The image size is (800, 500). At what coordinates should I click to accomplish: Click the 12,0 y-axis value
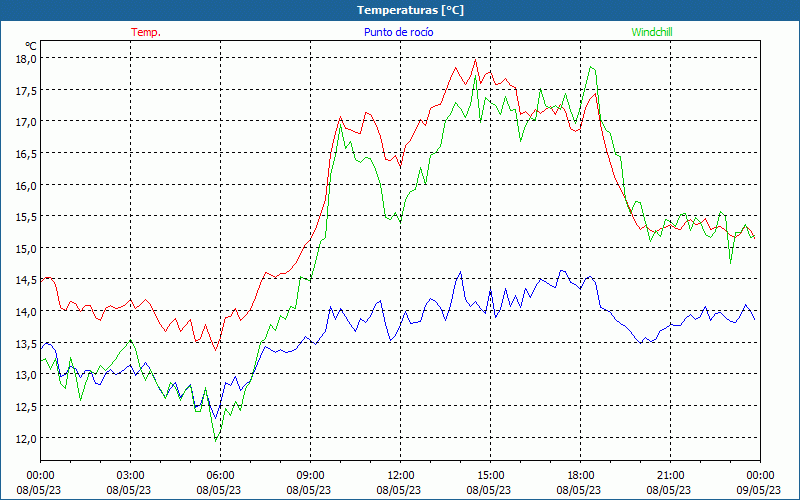(x=28, y=438)
